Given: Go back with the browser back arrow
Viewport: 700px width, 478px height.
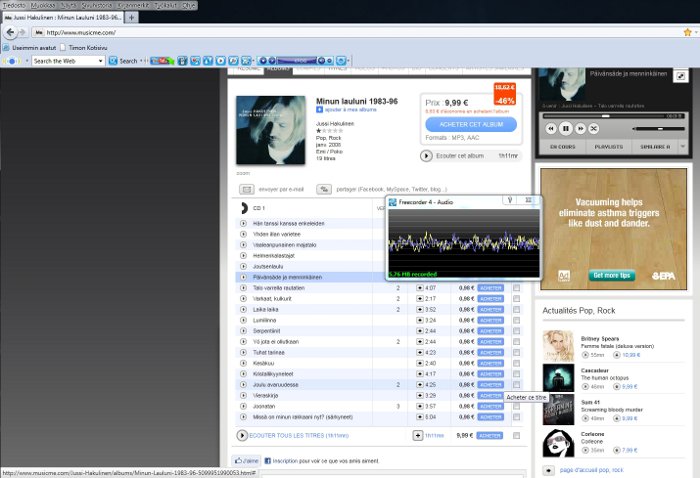Looking at the screenshot, I should click(10, 32).
